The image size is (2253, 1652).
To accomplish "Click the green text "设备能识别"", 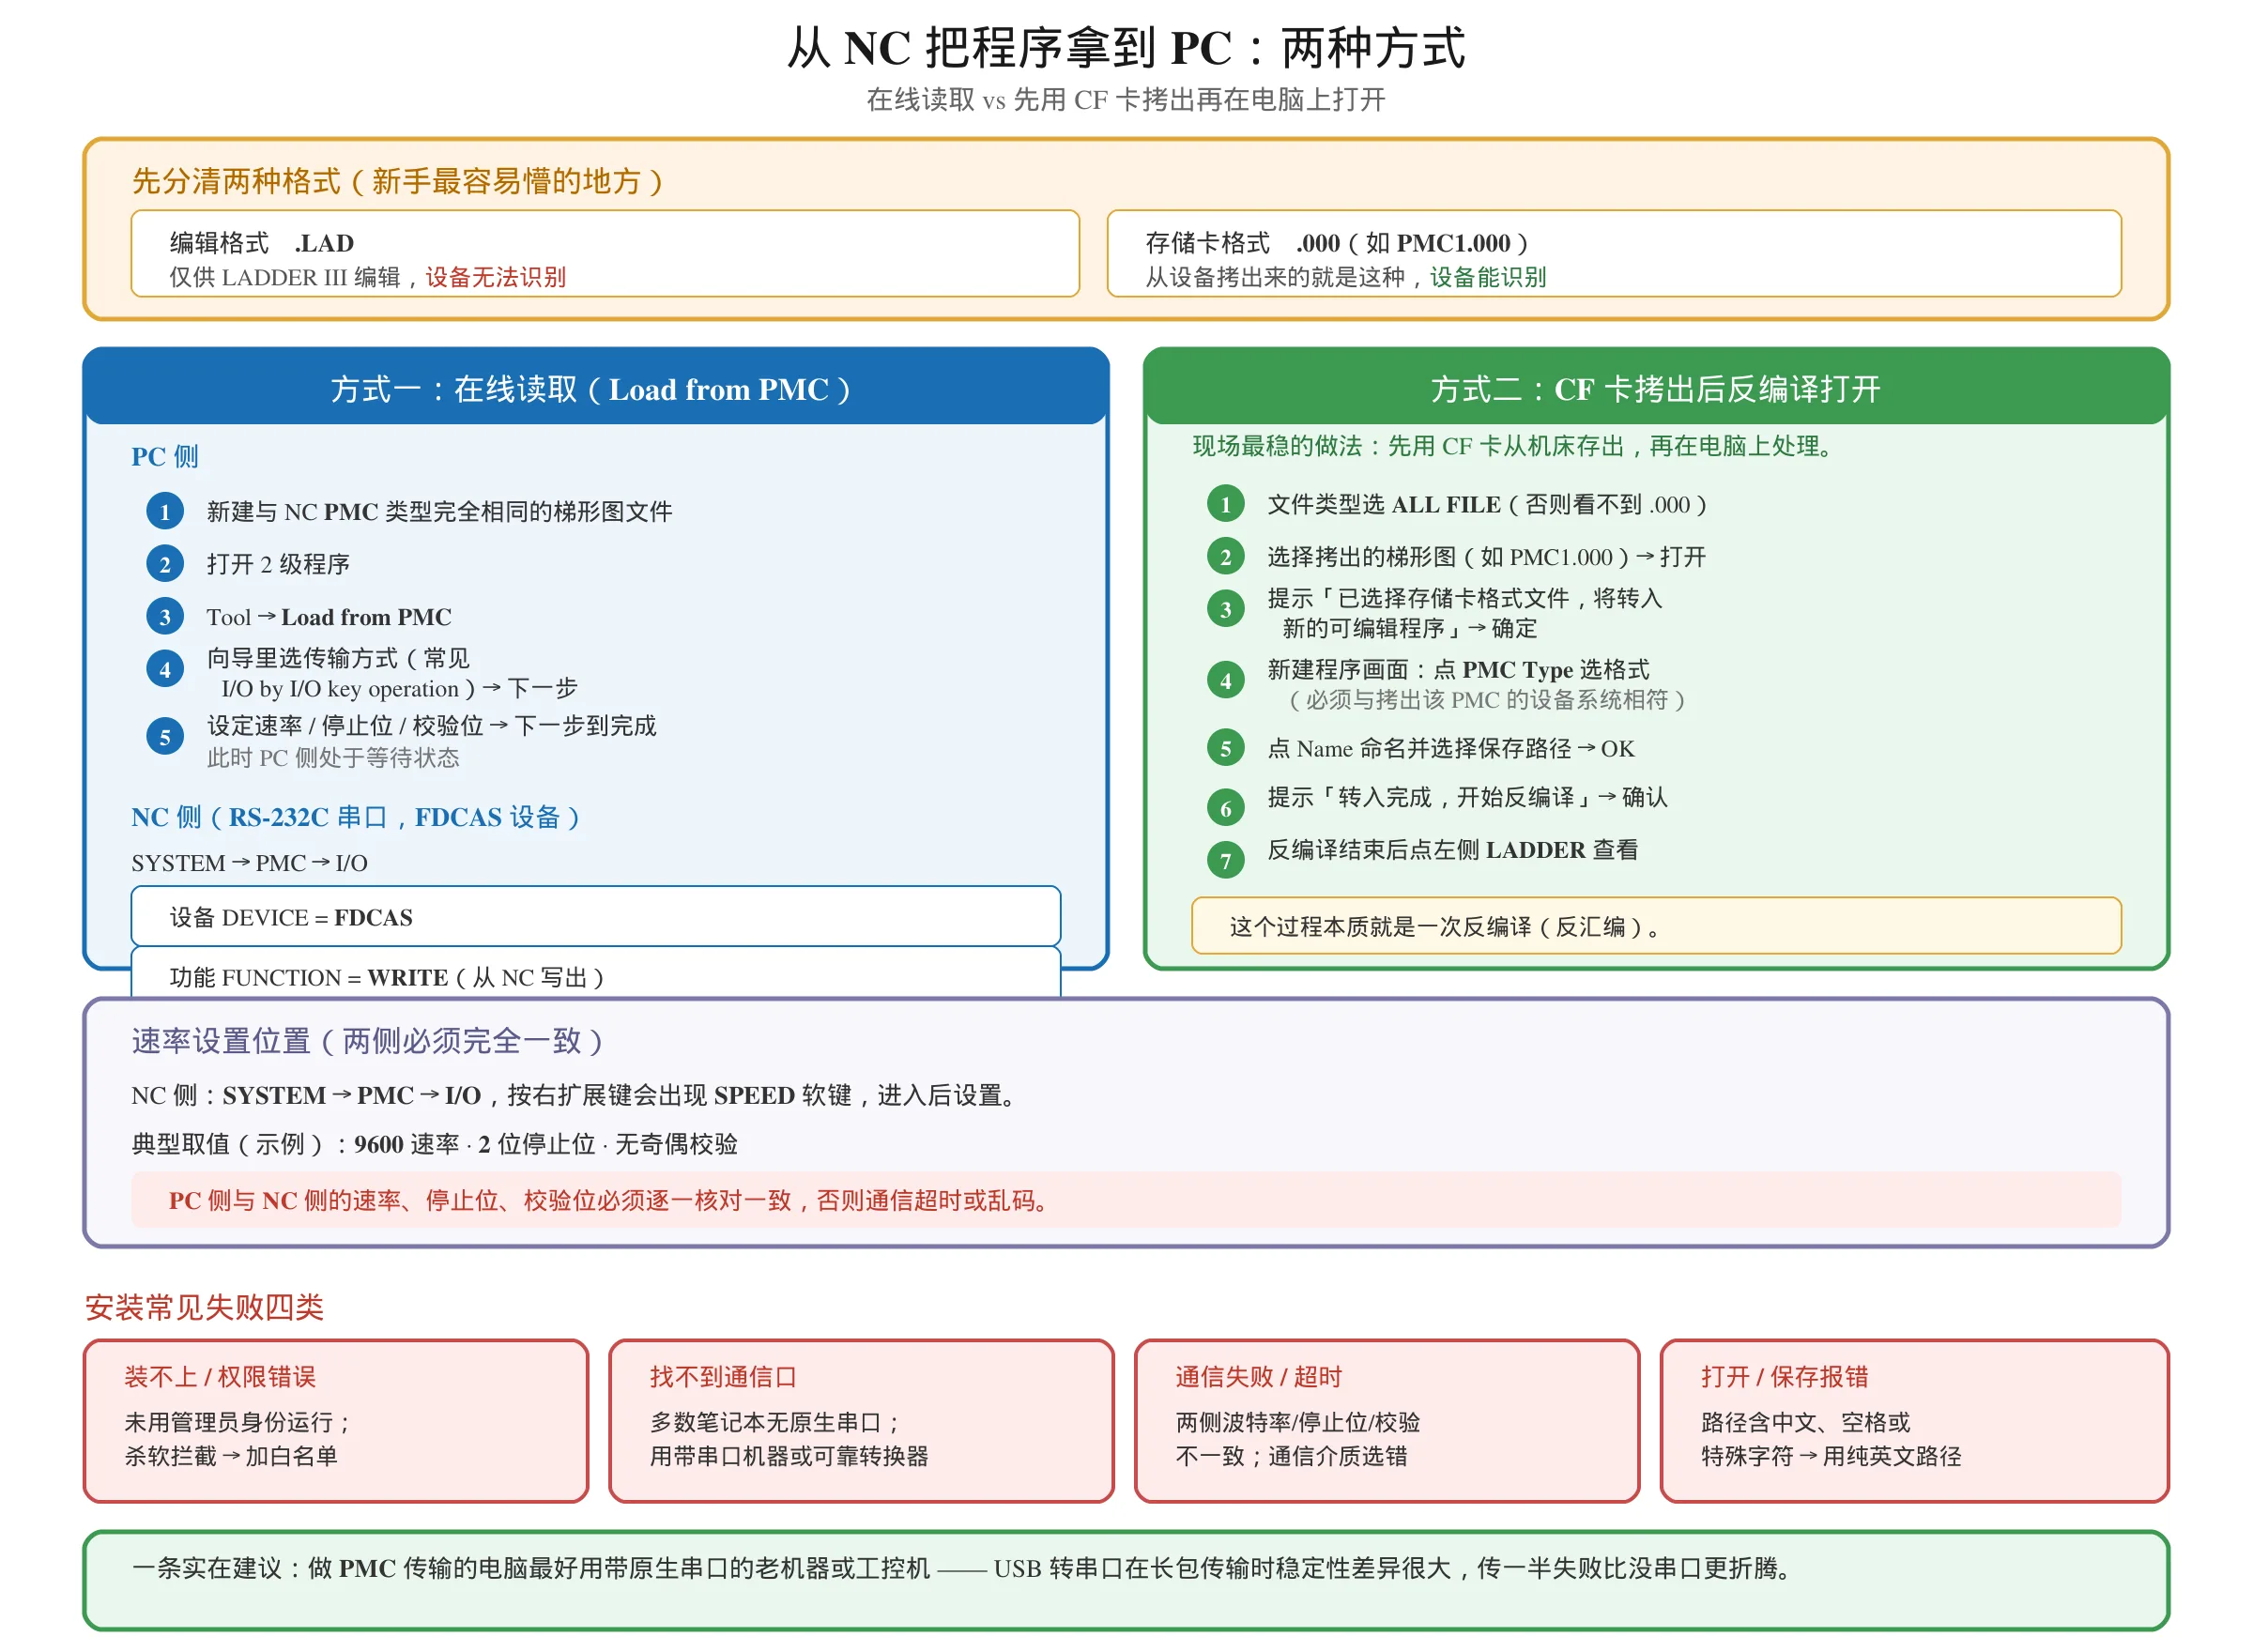I will (1488, 278).
